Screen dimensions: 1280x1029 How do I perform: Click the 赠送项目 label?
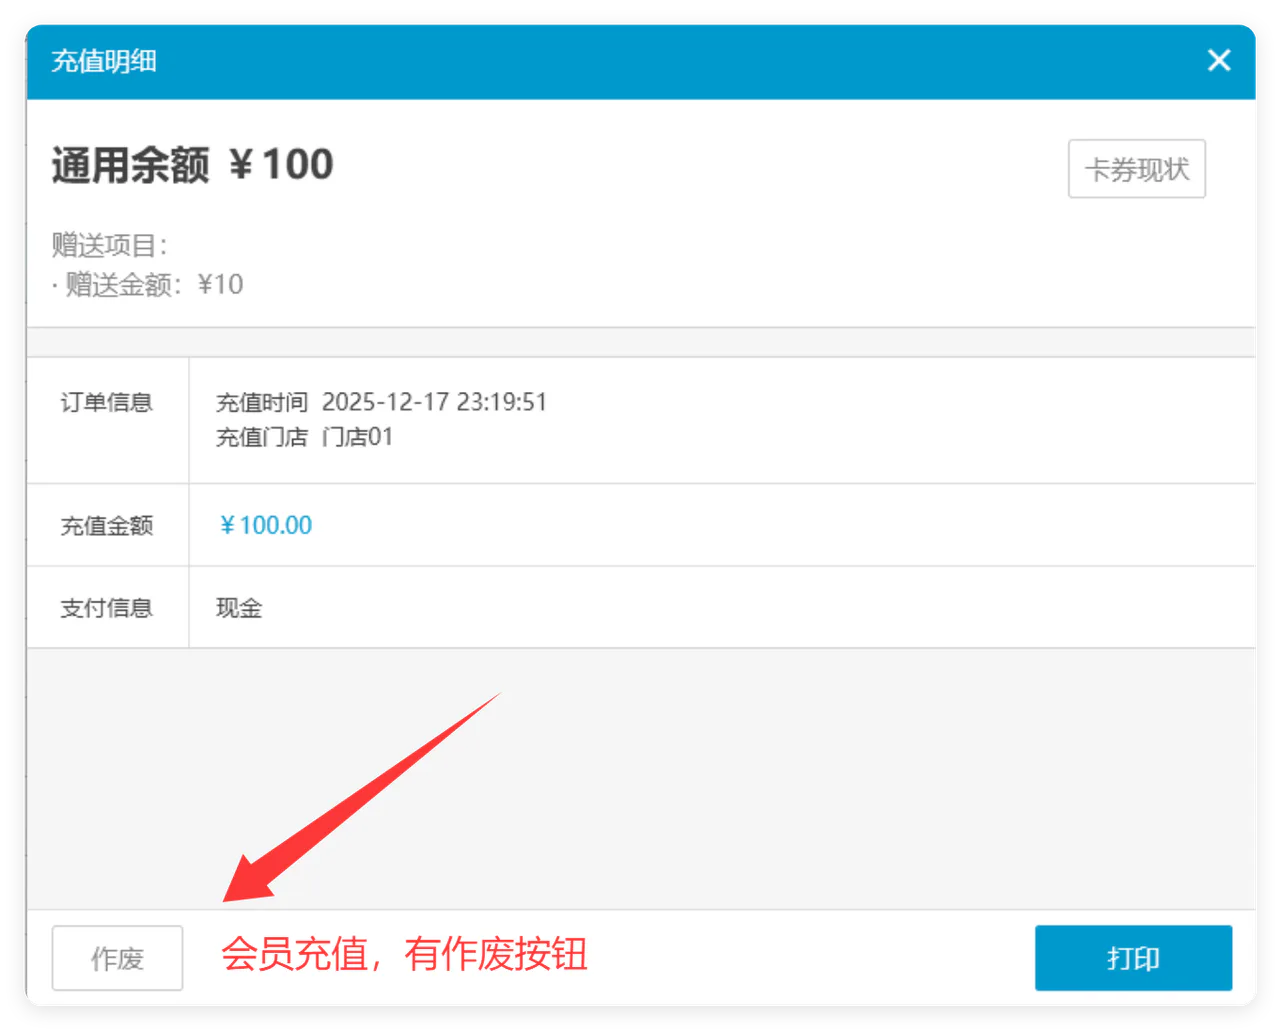(x=109, y=245)
